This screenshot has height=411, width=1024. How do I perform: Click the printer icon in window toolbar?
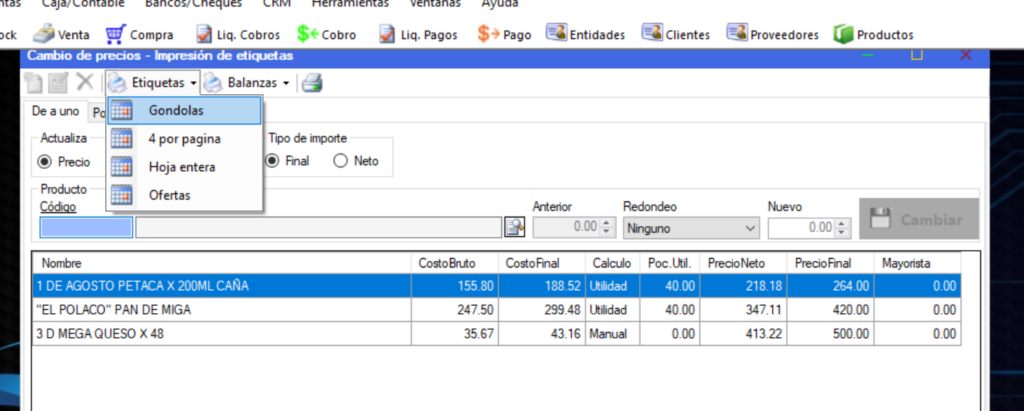coord(312,83)
